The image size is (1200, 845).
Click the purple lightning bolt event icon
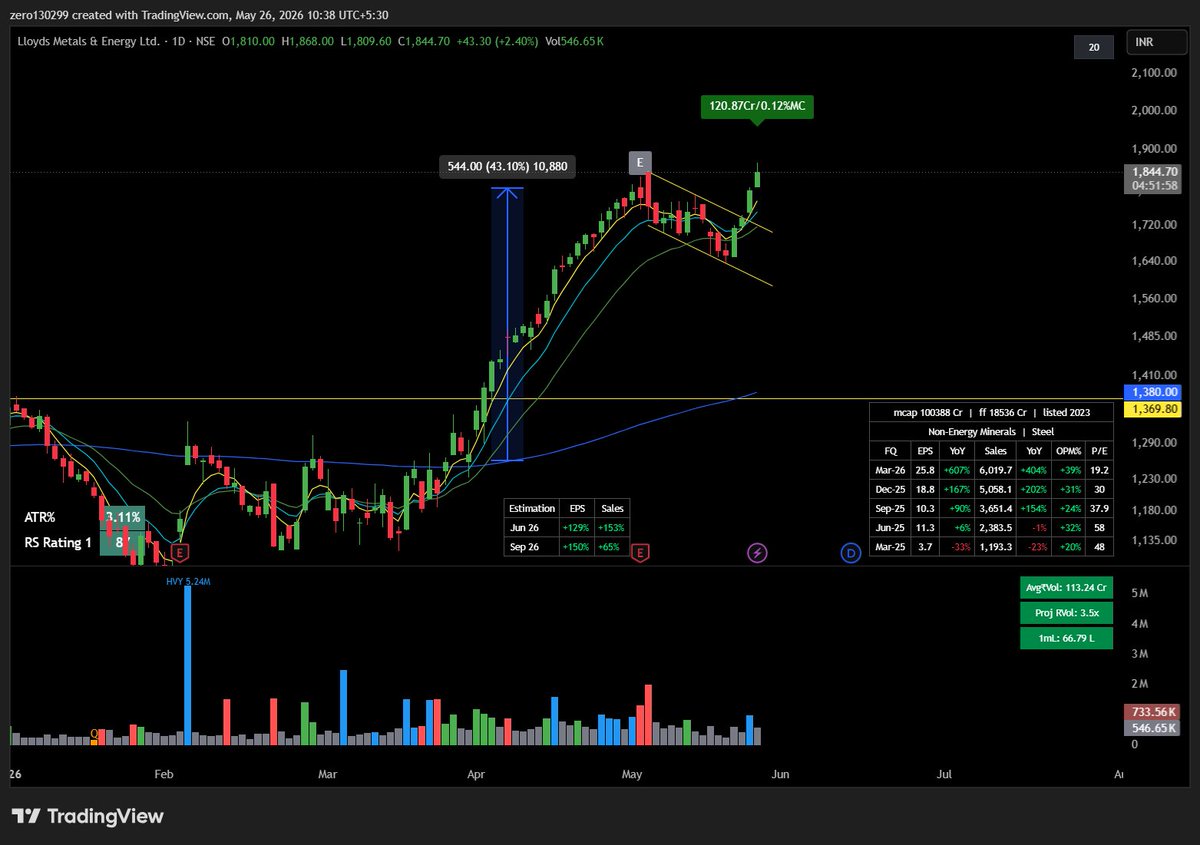[758, 552]
